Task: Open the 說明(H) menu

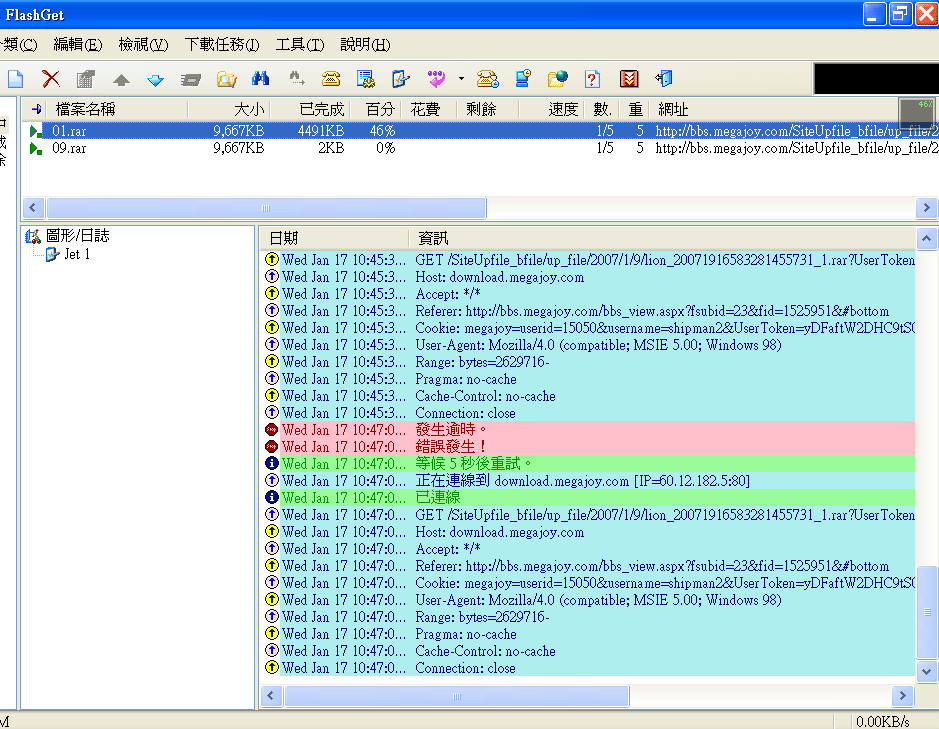Action: pyautogui.click(x=365, y=45)
